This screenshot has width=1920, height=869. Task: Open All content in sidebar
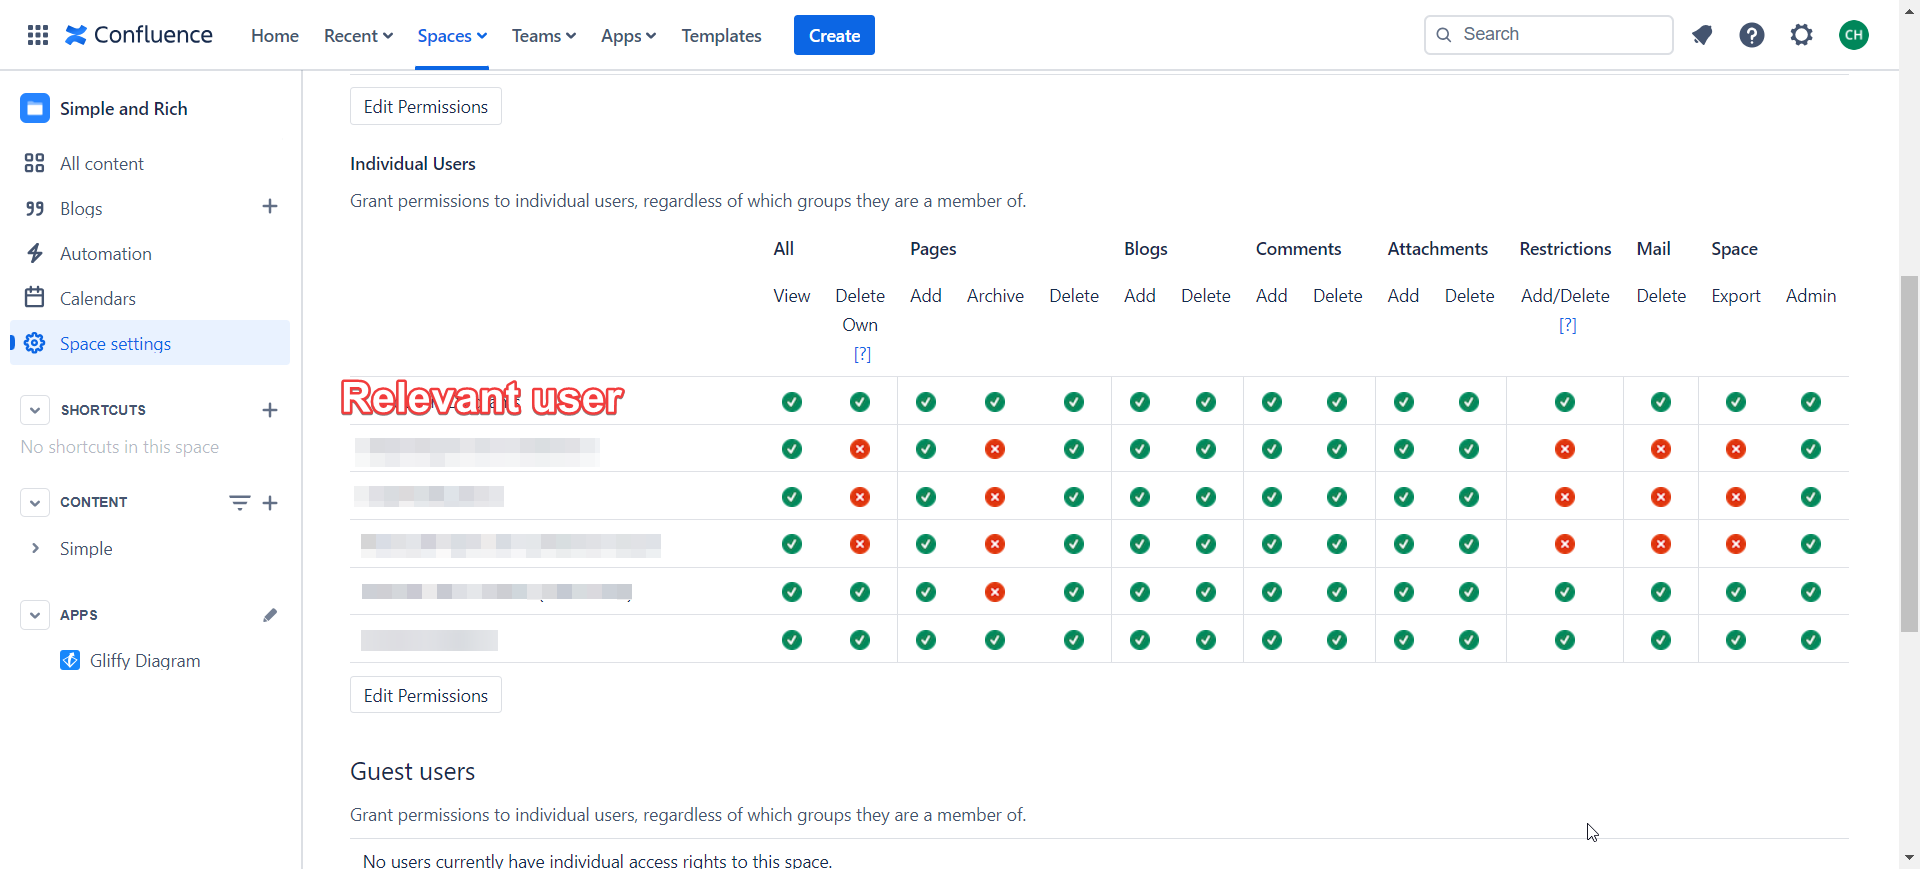pos(150,163)
